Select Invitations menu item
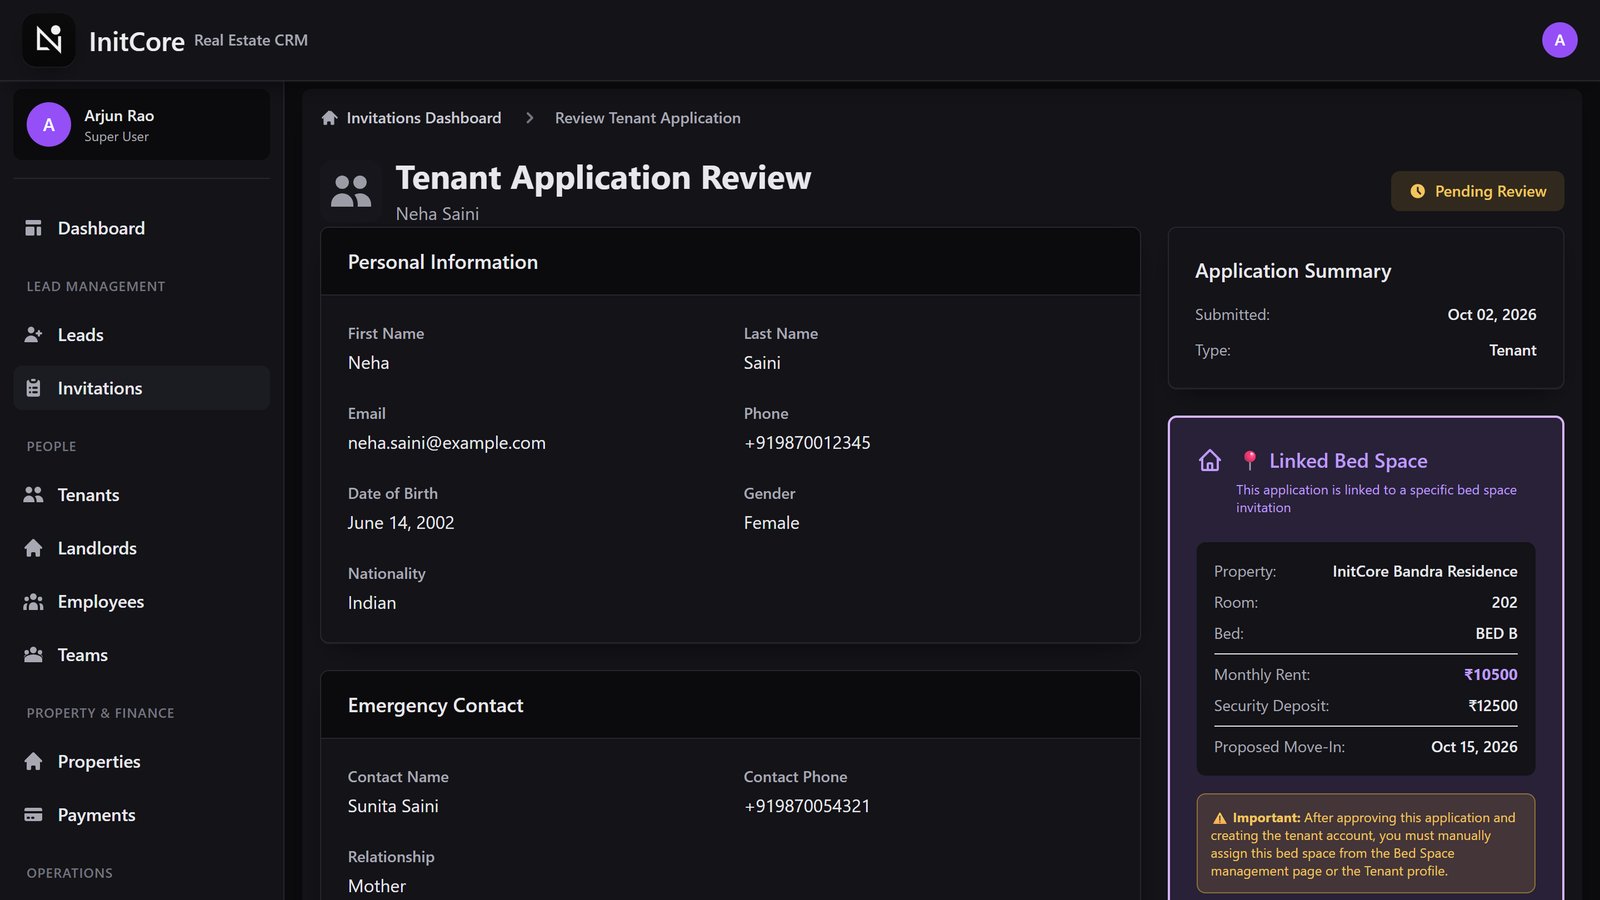The image size is (1600, 900). click(142, 388)
